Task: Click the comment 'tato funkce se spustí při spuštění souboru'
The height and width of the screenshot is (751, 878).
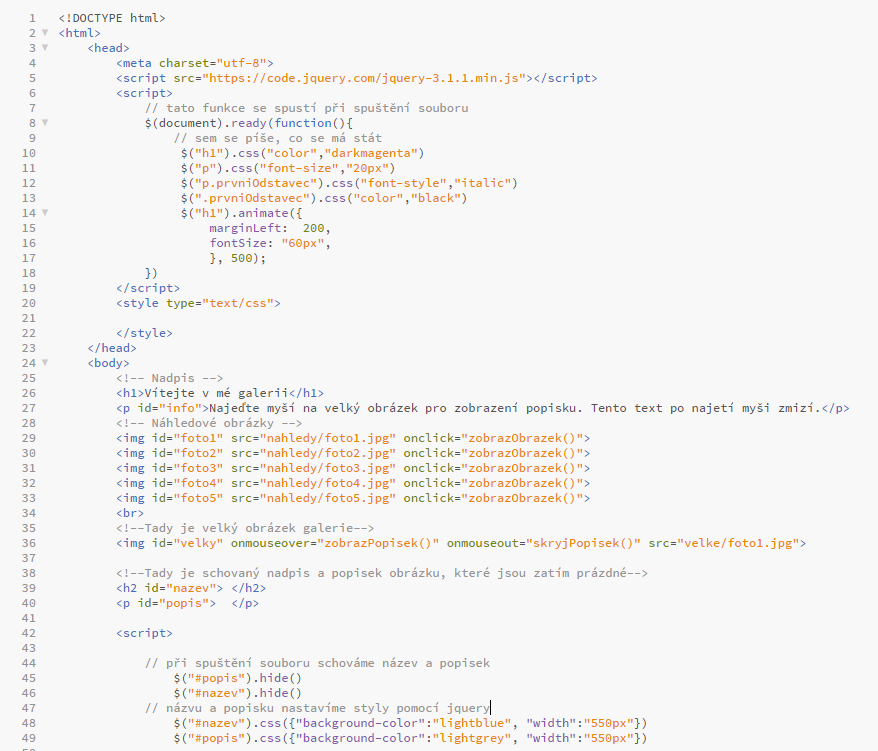Action: [x=306, y=108]
